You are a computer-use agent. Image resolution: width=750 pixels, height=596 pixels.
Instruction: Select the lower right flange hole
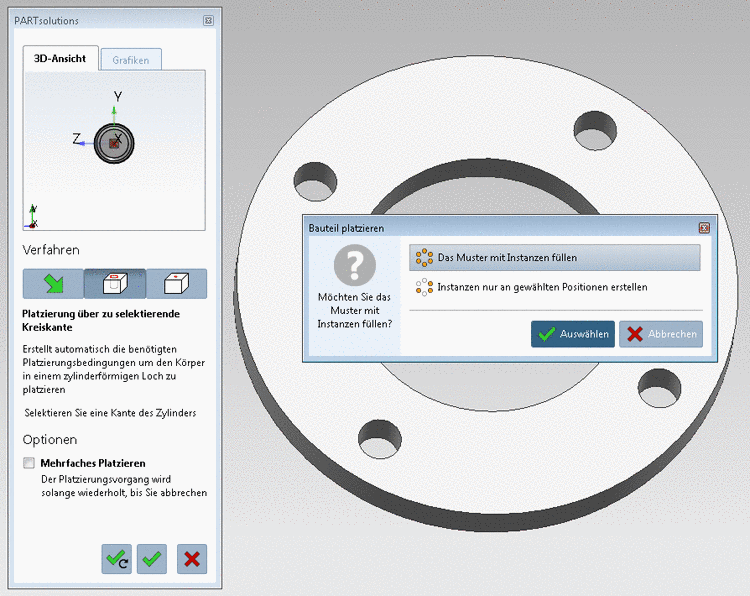(x=660, y=388)
